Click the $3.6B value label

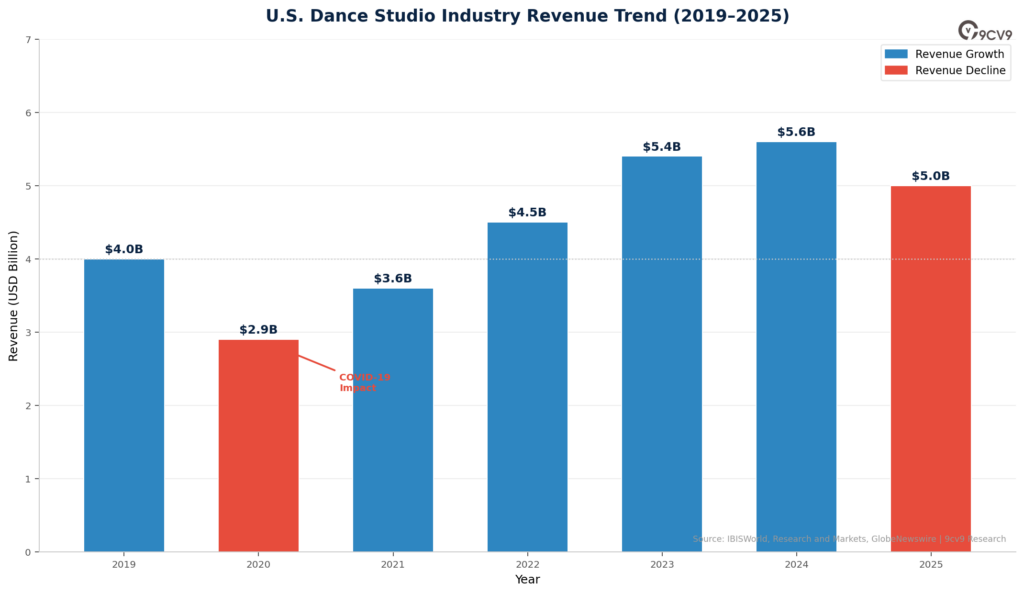point(393,279)
